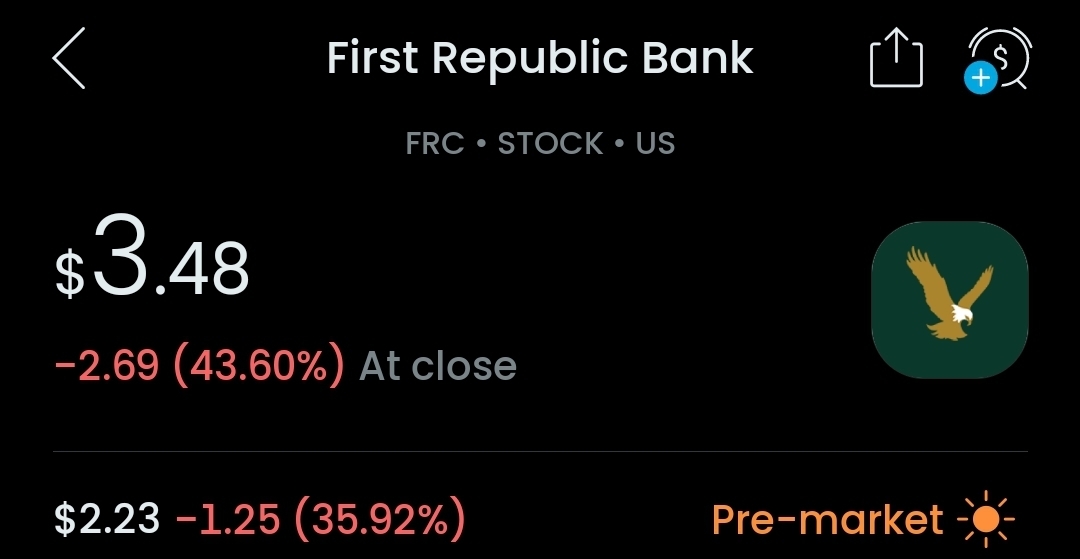The image size is (1080, 559).
Task: Tap the orange sun icon
Action: [985, 520]
